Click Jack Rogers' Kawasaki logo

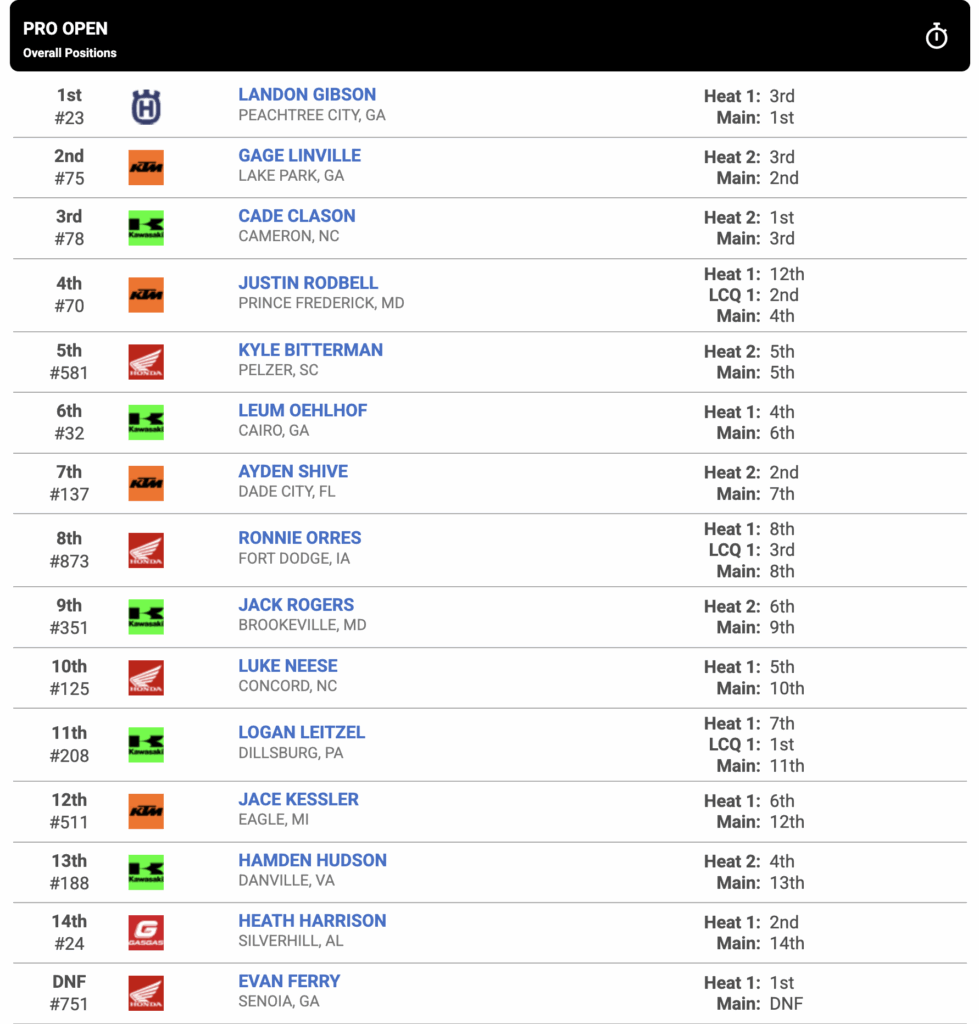pyautogui.click(x=146, y=616)
